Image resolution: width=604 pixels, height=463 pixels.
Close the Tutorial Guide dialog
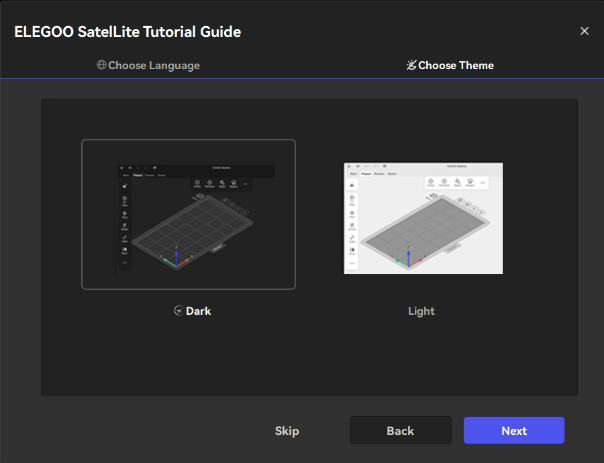tap(585, 31)
